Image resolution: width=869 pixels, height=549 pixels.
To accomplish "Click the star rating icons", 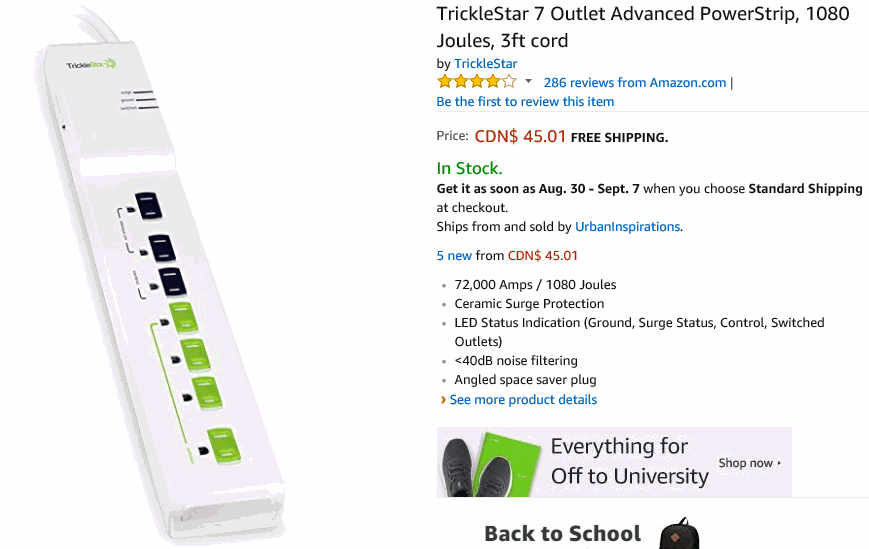I will 477,82.
